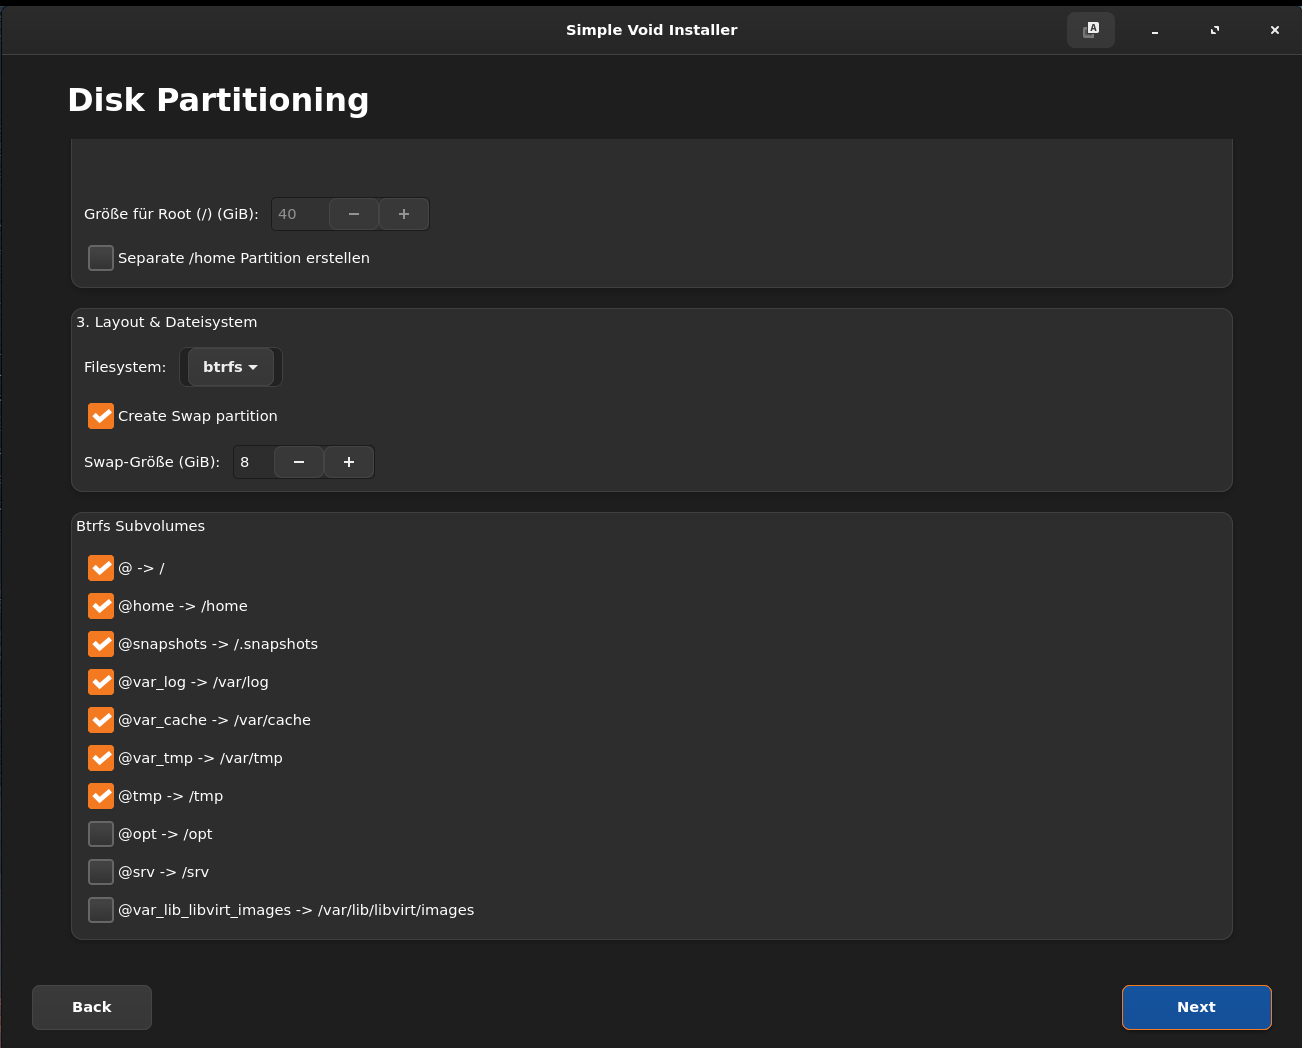Enable separate /home partition checkbox
The width and height of the screenshot is (1302, 1048).
coord(101,258)
